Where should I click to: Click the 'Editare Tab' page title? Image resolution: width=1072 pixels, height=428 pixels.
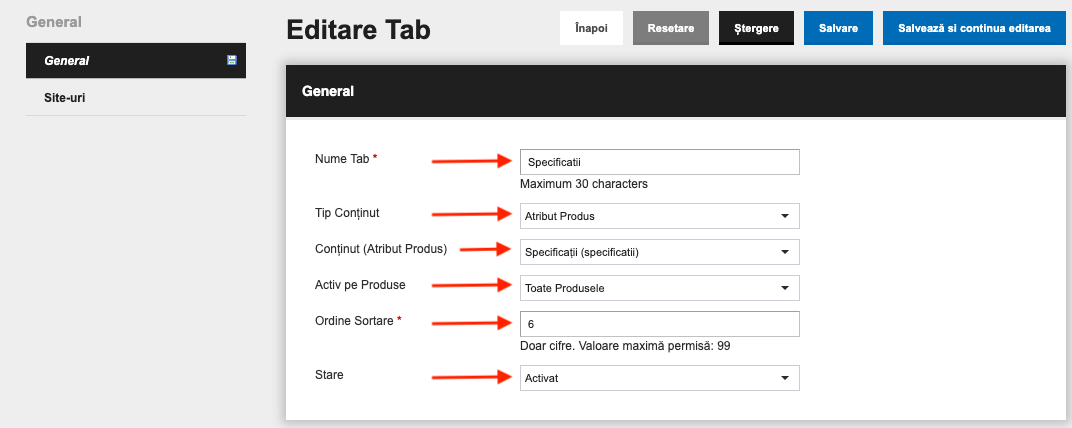pyautogui.click(x=359, y=30)
